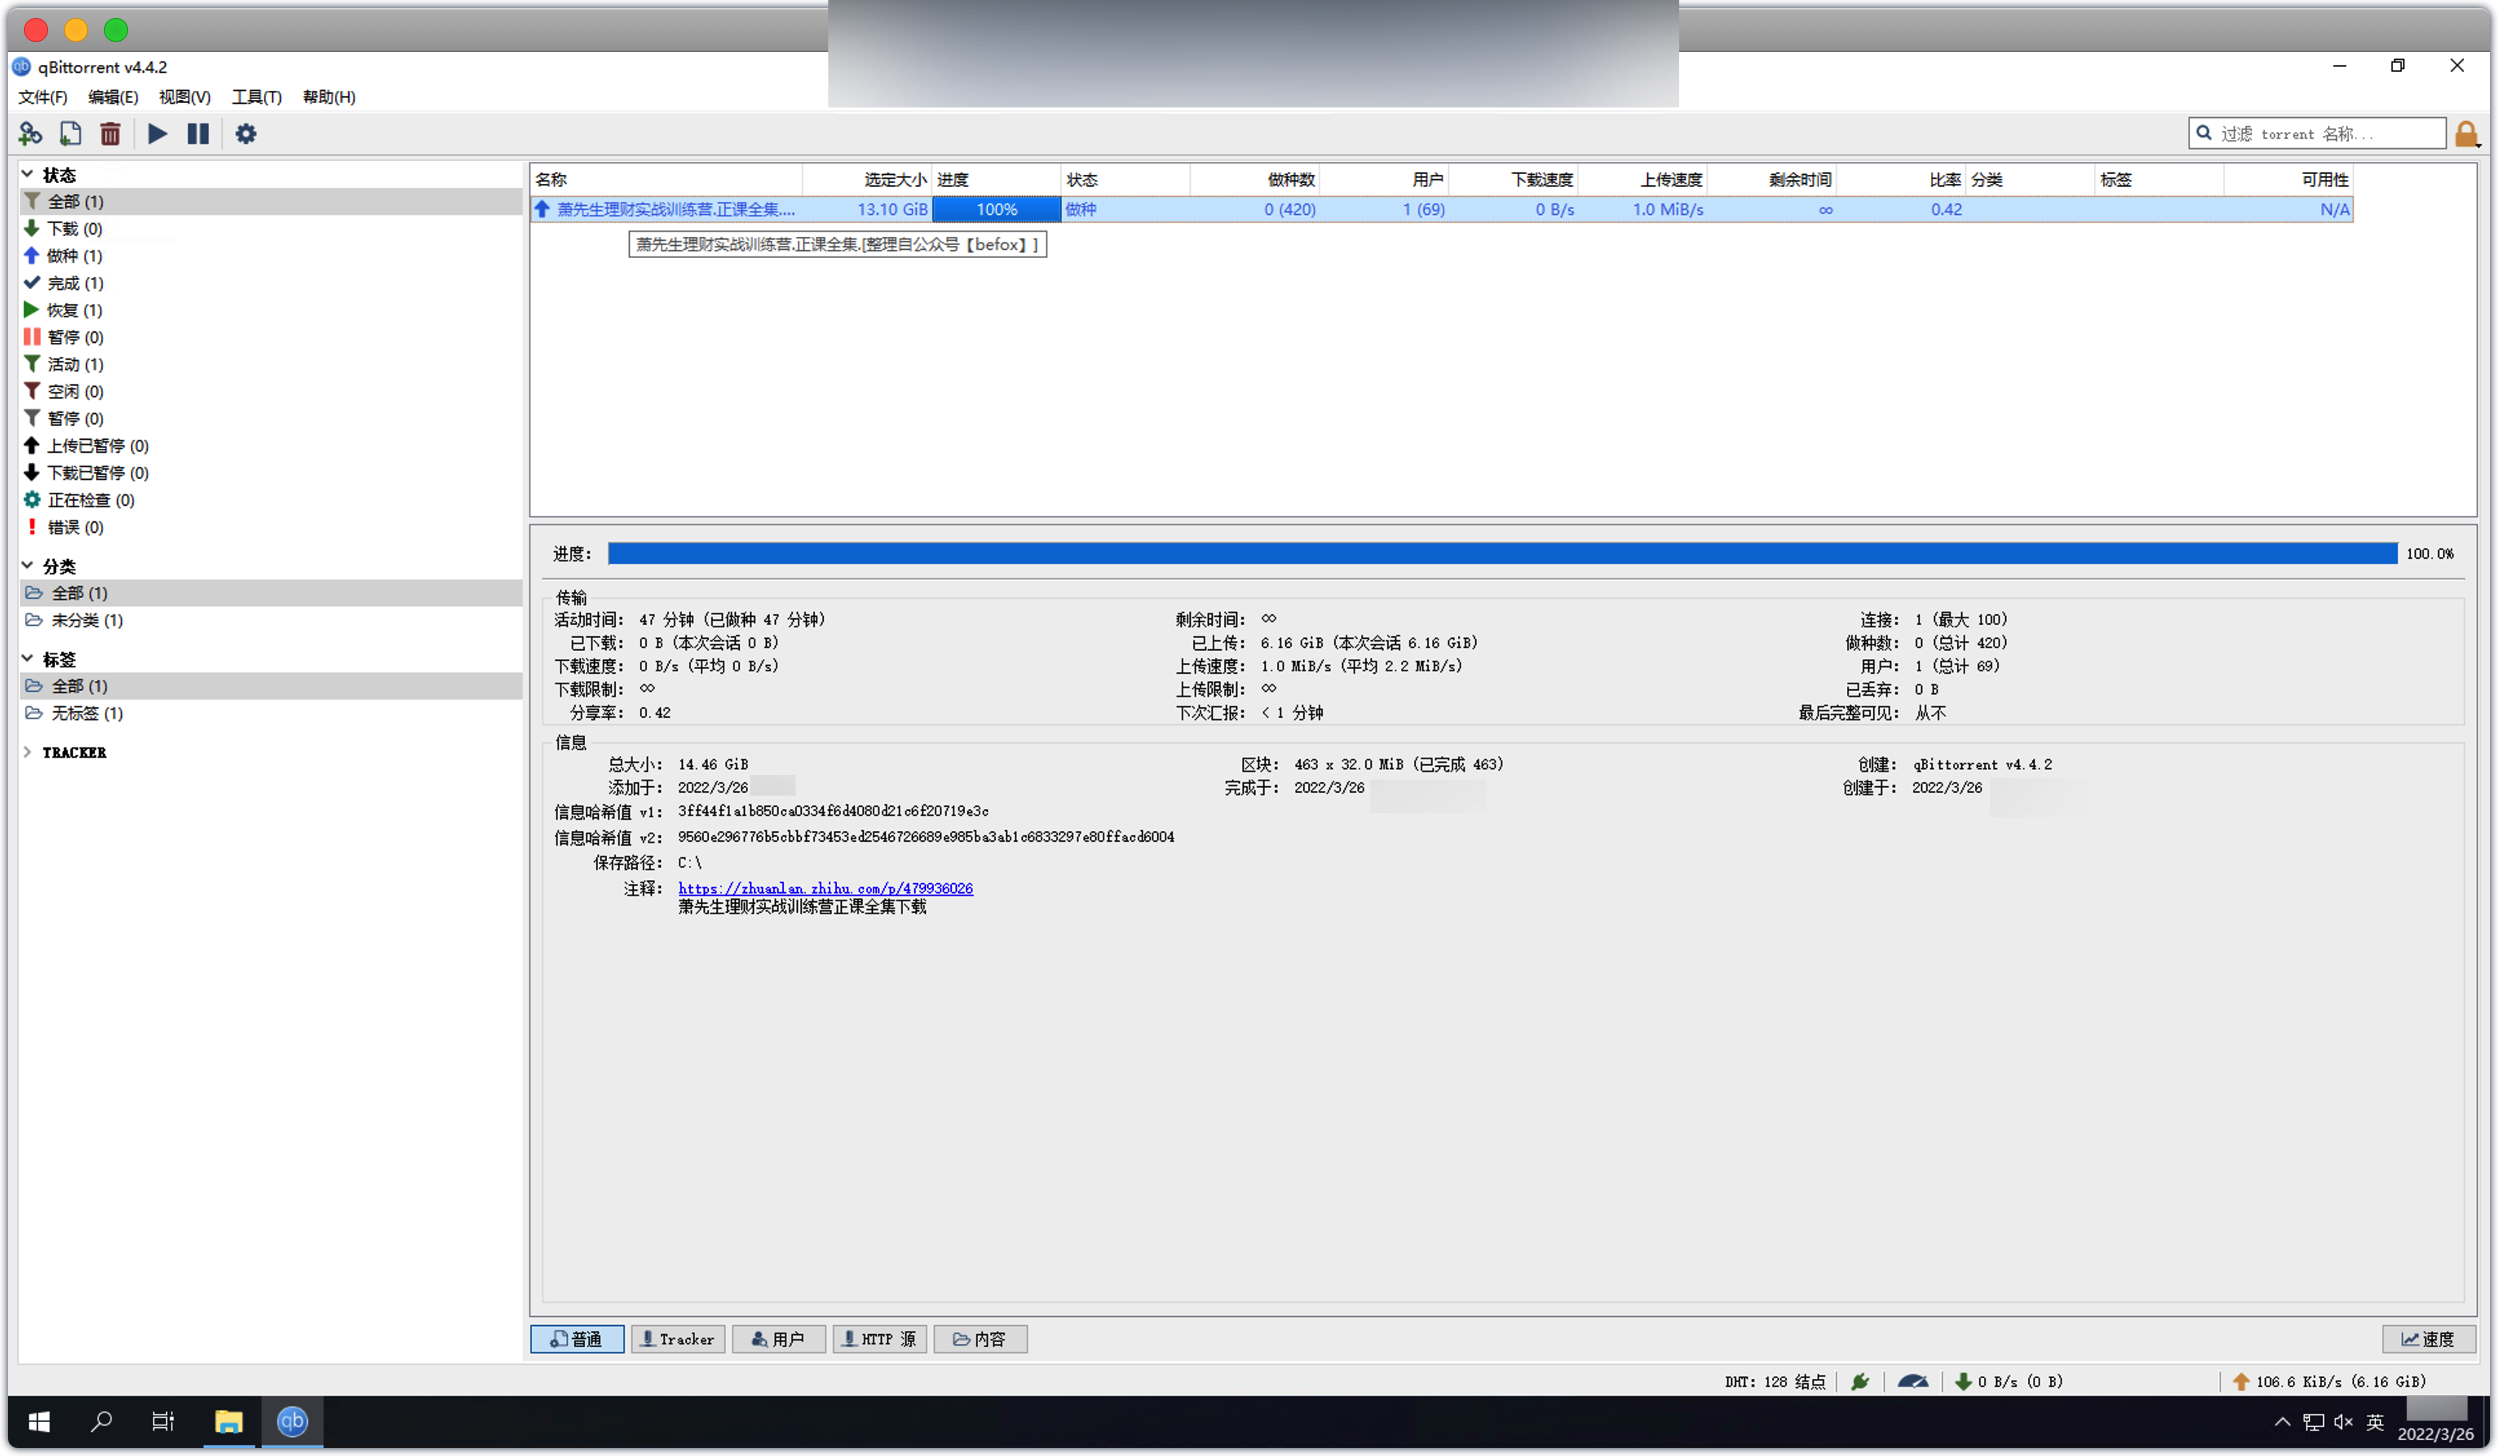This screenshot has height=1456, width=2498.
Task: Select 无标签 (1) tag filter
Action: tap(271, 713)
